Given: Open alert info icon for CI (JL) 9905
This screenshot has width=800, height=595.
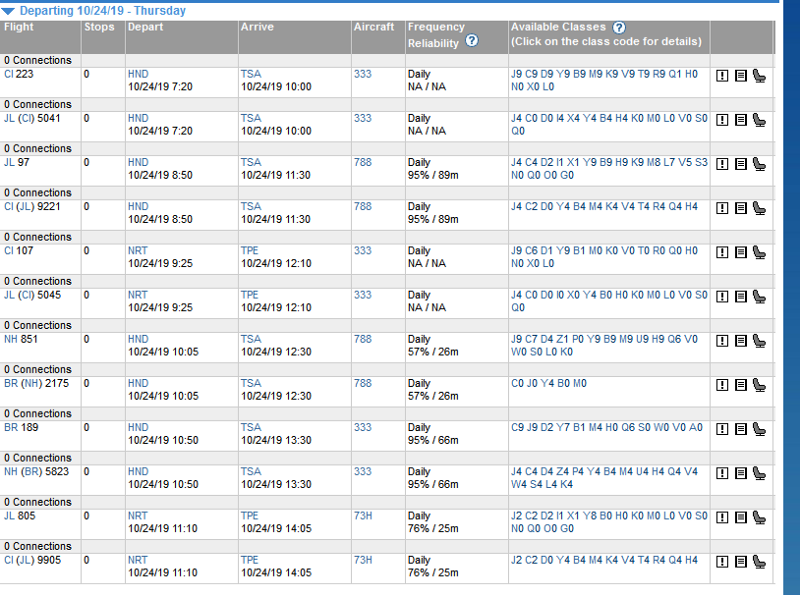Looking at the screenshot, I should (x=722, y=562).
